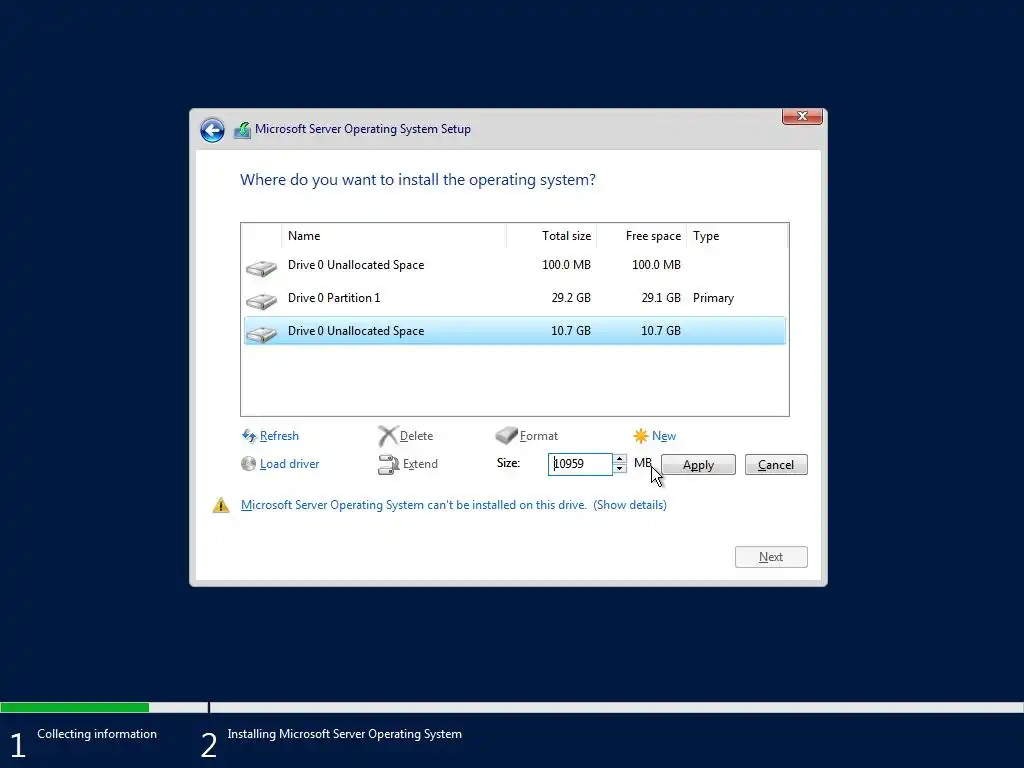
Task: Sort by the Type column header
Action: [x=737, y=236]
